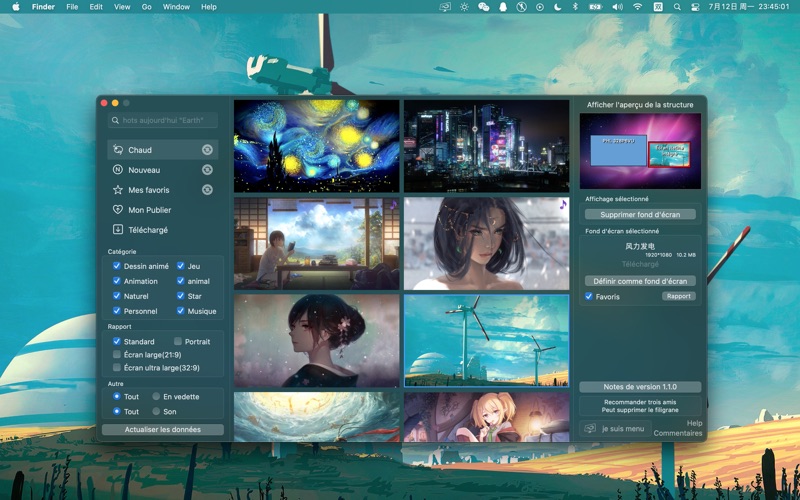Click the refresh icon beside Nouveau
Screen dimensions: 800x500
(207, 170)
